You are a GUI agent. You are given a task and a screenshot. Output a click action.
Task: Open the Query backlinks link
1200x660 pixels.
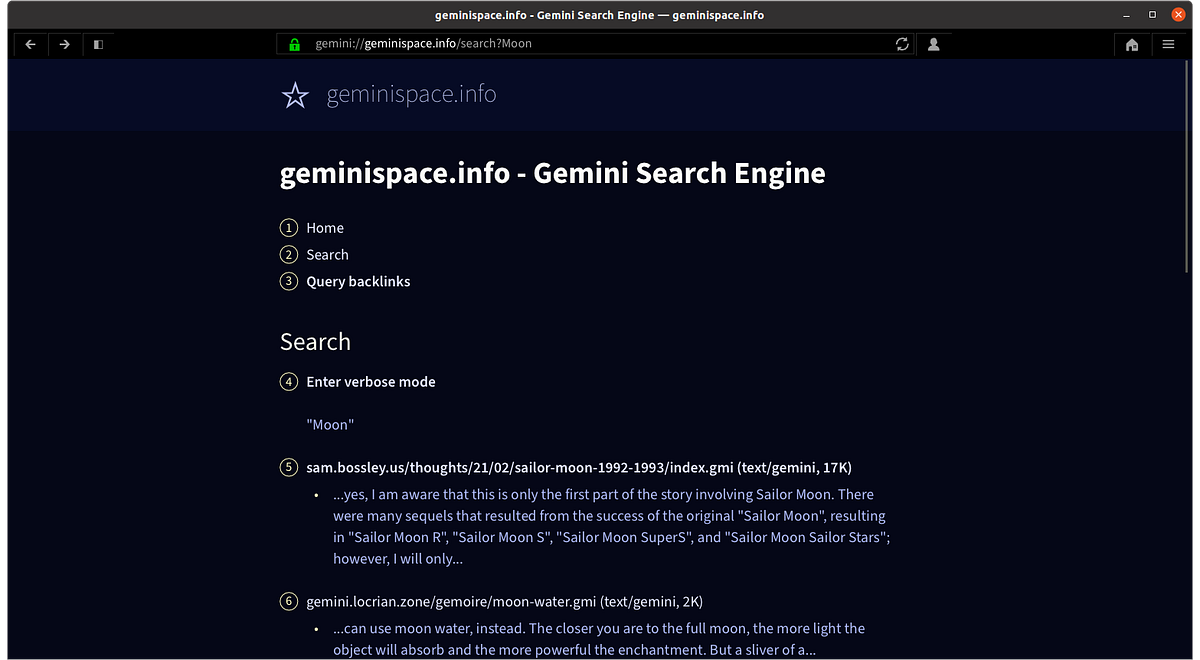point(358,282)
